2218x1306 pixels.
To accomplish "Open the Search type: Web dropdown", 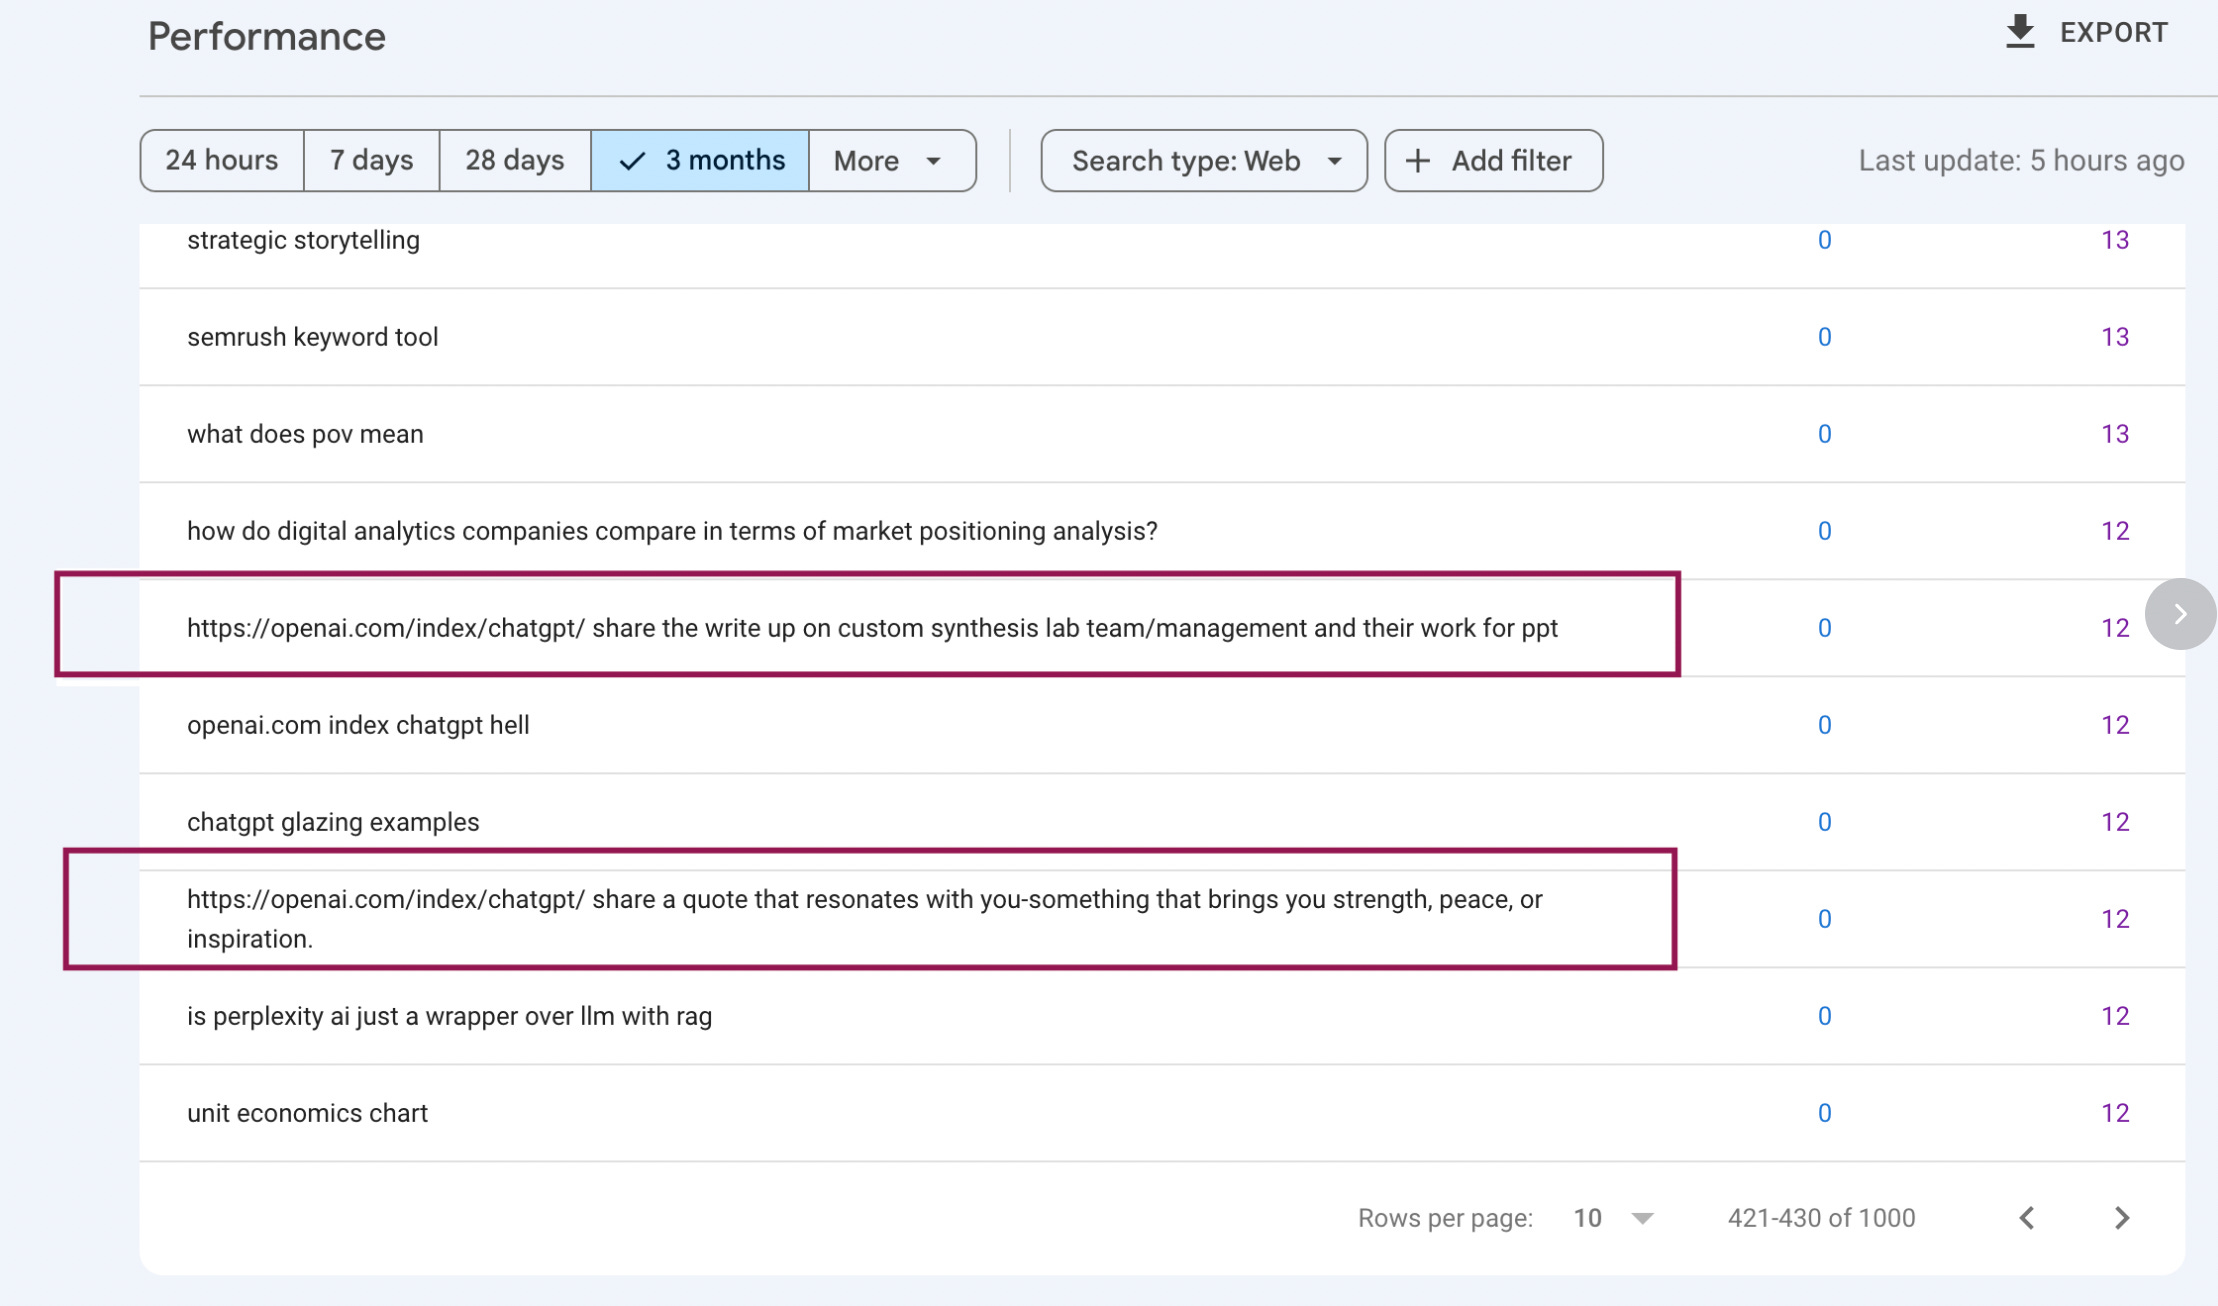I will point(1204,161).
